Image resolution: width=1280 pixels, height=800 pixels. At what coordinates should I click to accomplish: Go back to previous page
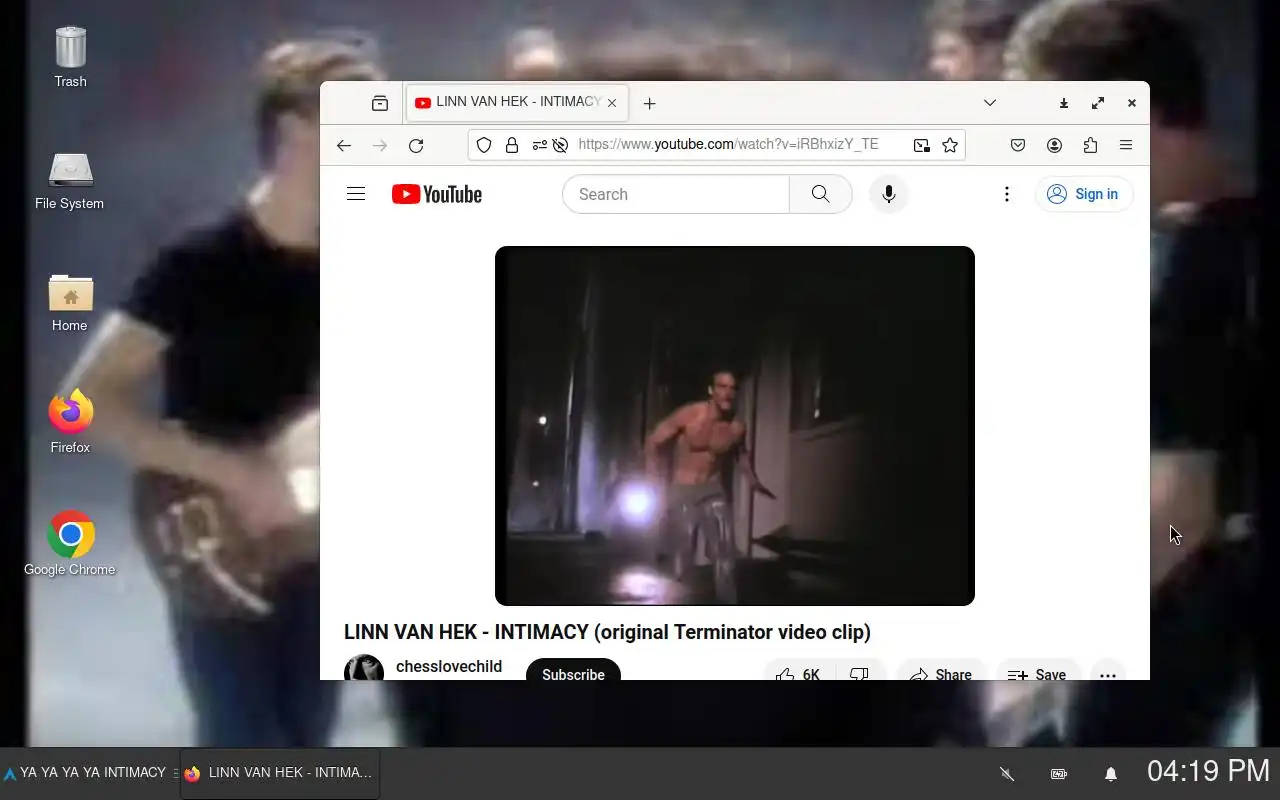point(344,145)
